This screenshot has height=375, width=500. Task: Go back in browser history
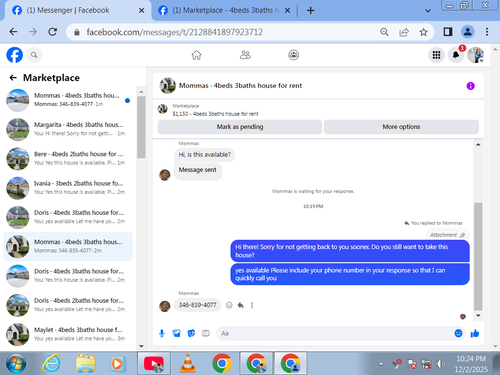click(13, 32)
